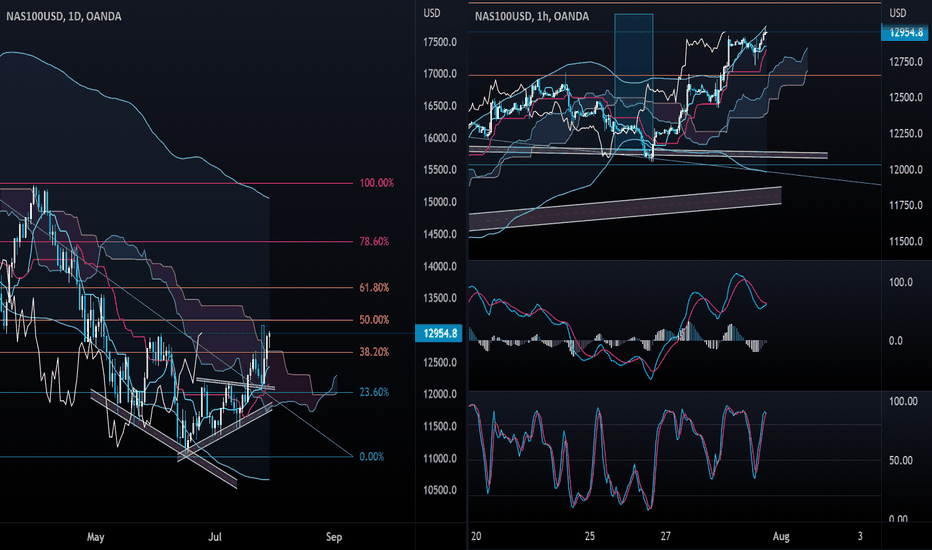932x550 pixels.
Task: Click 14000.0 on the daily price axis
Action: 440,266
